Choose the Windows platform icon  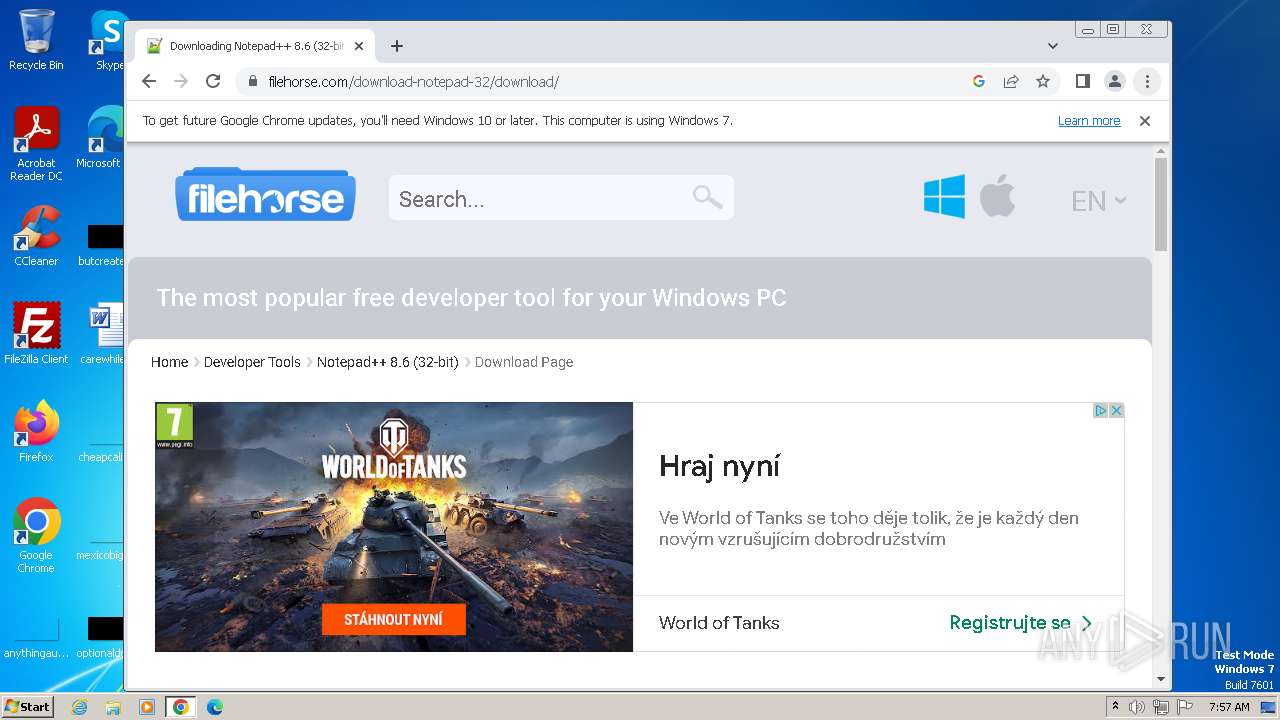tap(944, 196)
